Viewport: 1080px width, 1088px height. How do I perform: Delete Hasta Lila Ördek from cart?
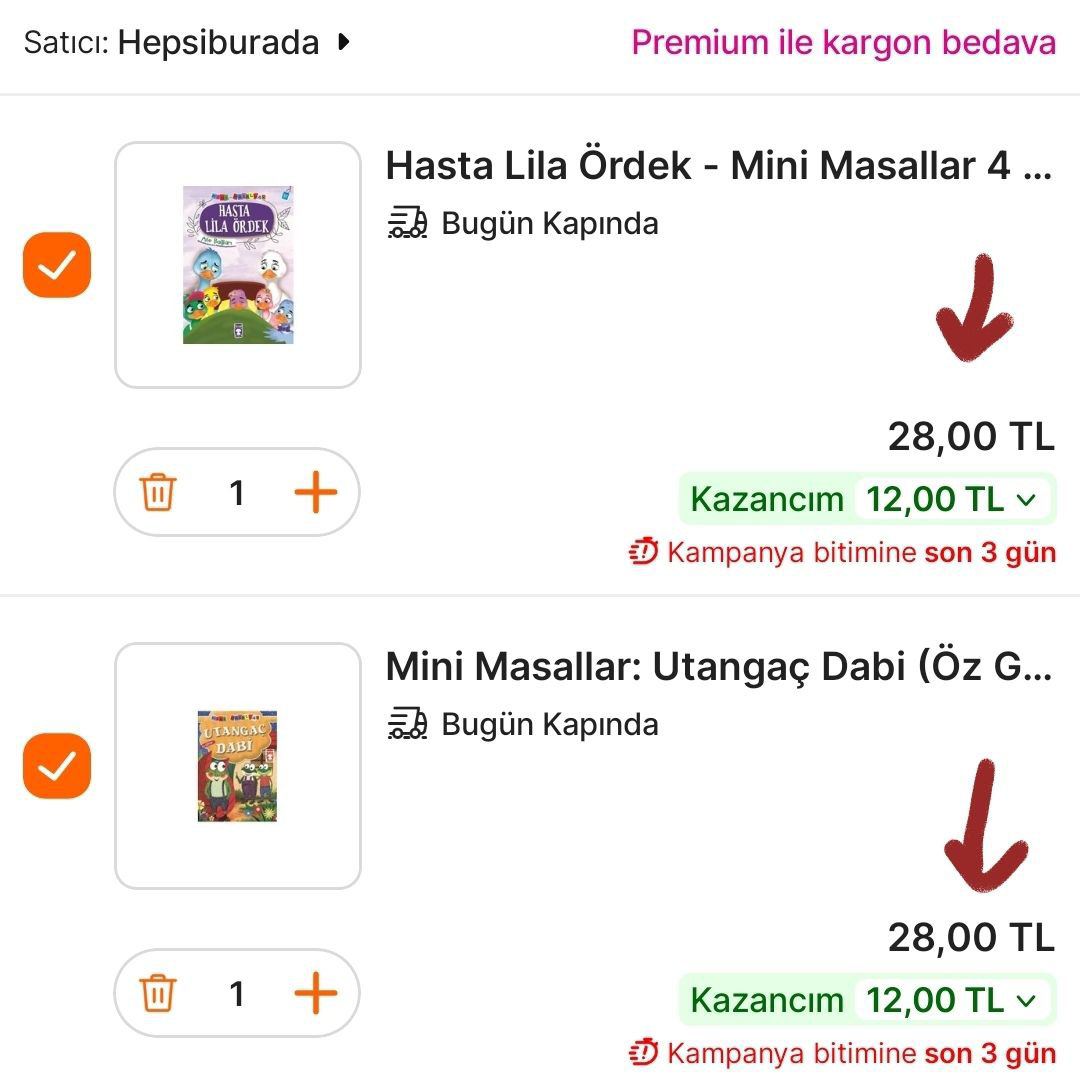pos(158,493)
